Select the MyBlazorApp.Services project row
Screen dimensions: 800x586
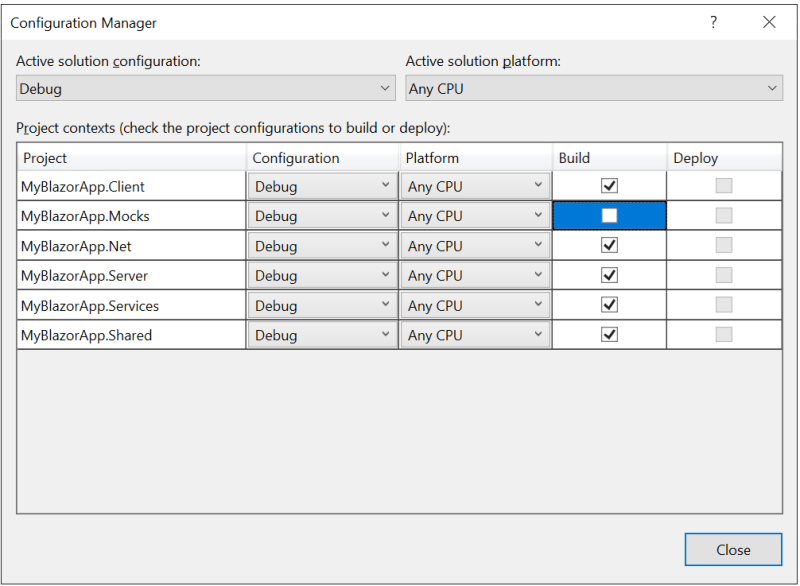(399, 305)
